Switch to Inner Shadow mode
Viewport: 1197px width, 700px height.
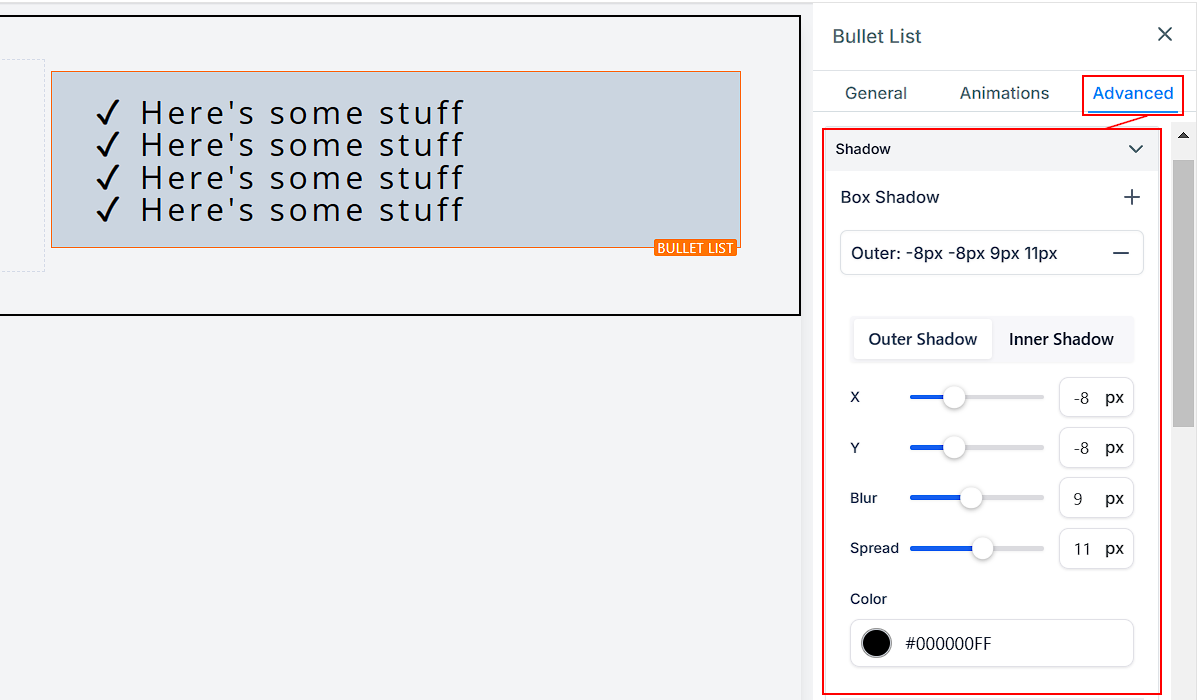1061,339
